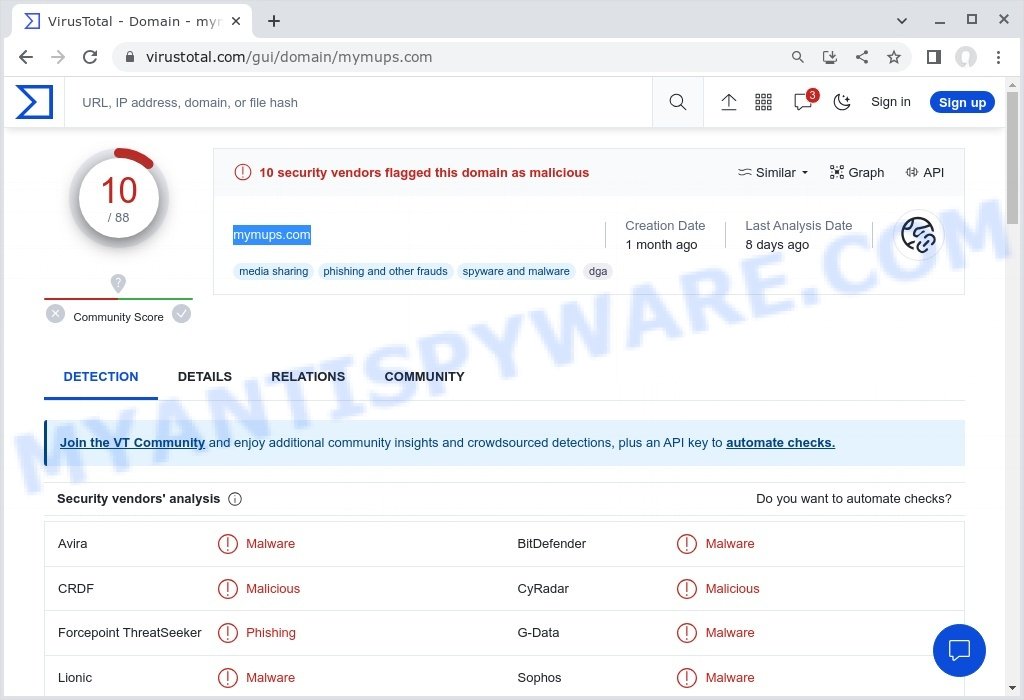Click the BitDefender Malware alert icon
Viewport: 1024px width, 700px height.
tap(687, 543)
